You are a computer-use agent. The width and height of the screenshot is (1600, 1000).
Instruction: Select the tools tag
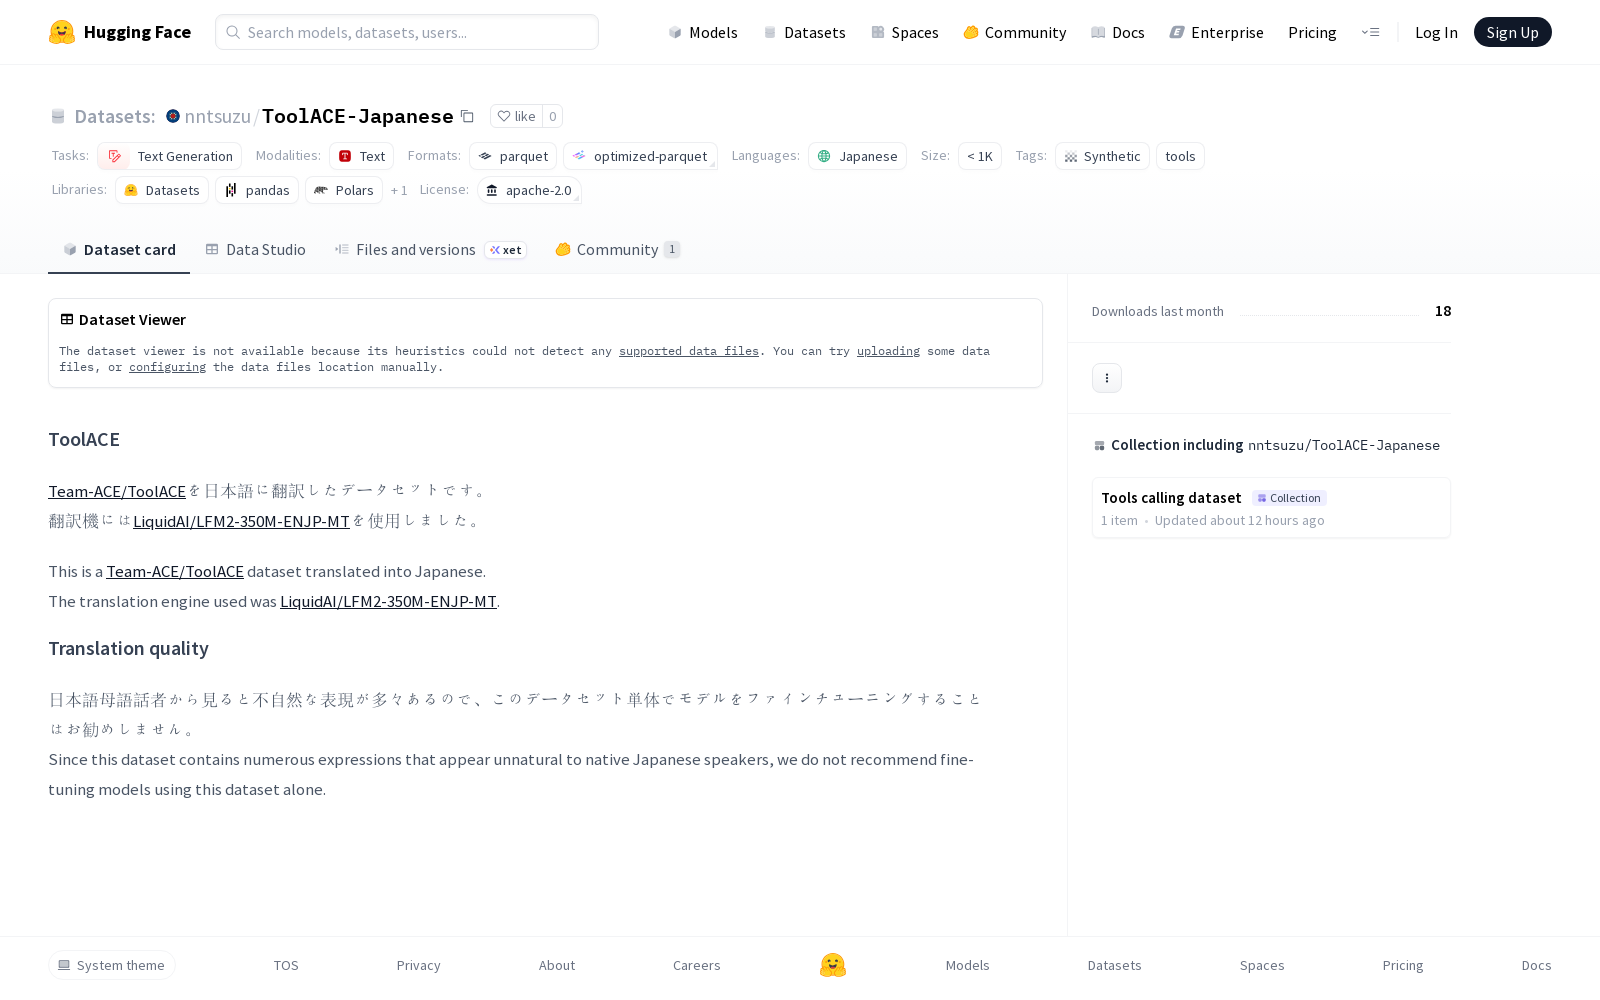click(x=1180, y=156)
